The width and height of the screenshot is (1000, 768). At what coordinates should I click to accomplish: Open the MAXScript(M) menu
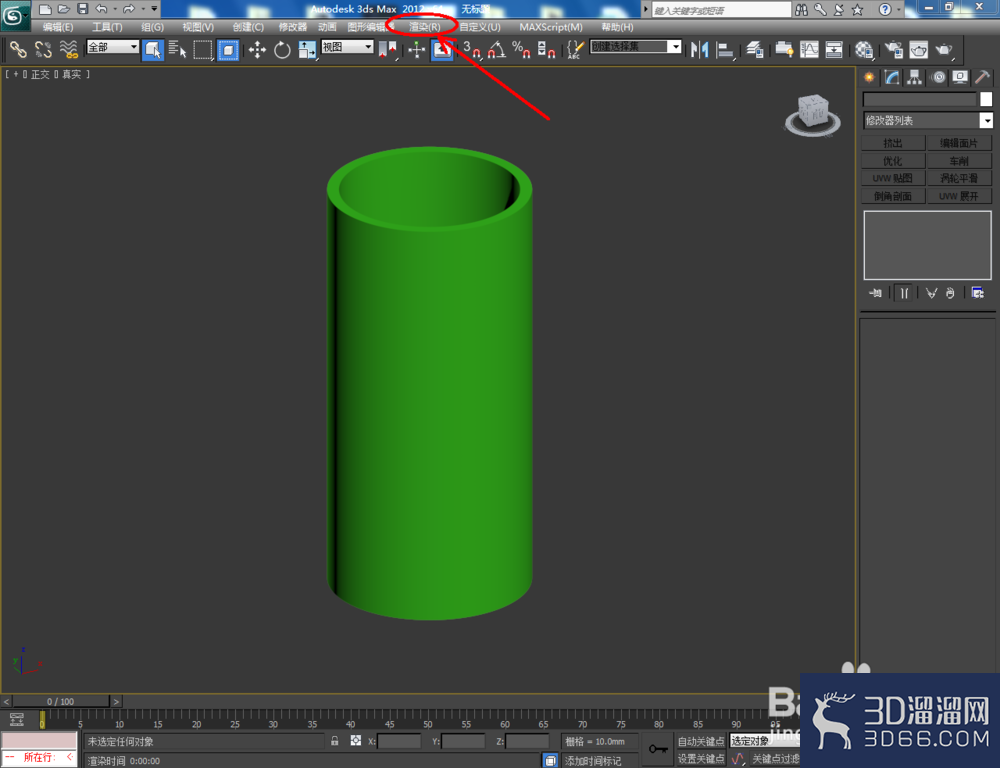[551, 27]
